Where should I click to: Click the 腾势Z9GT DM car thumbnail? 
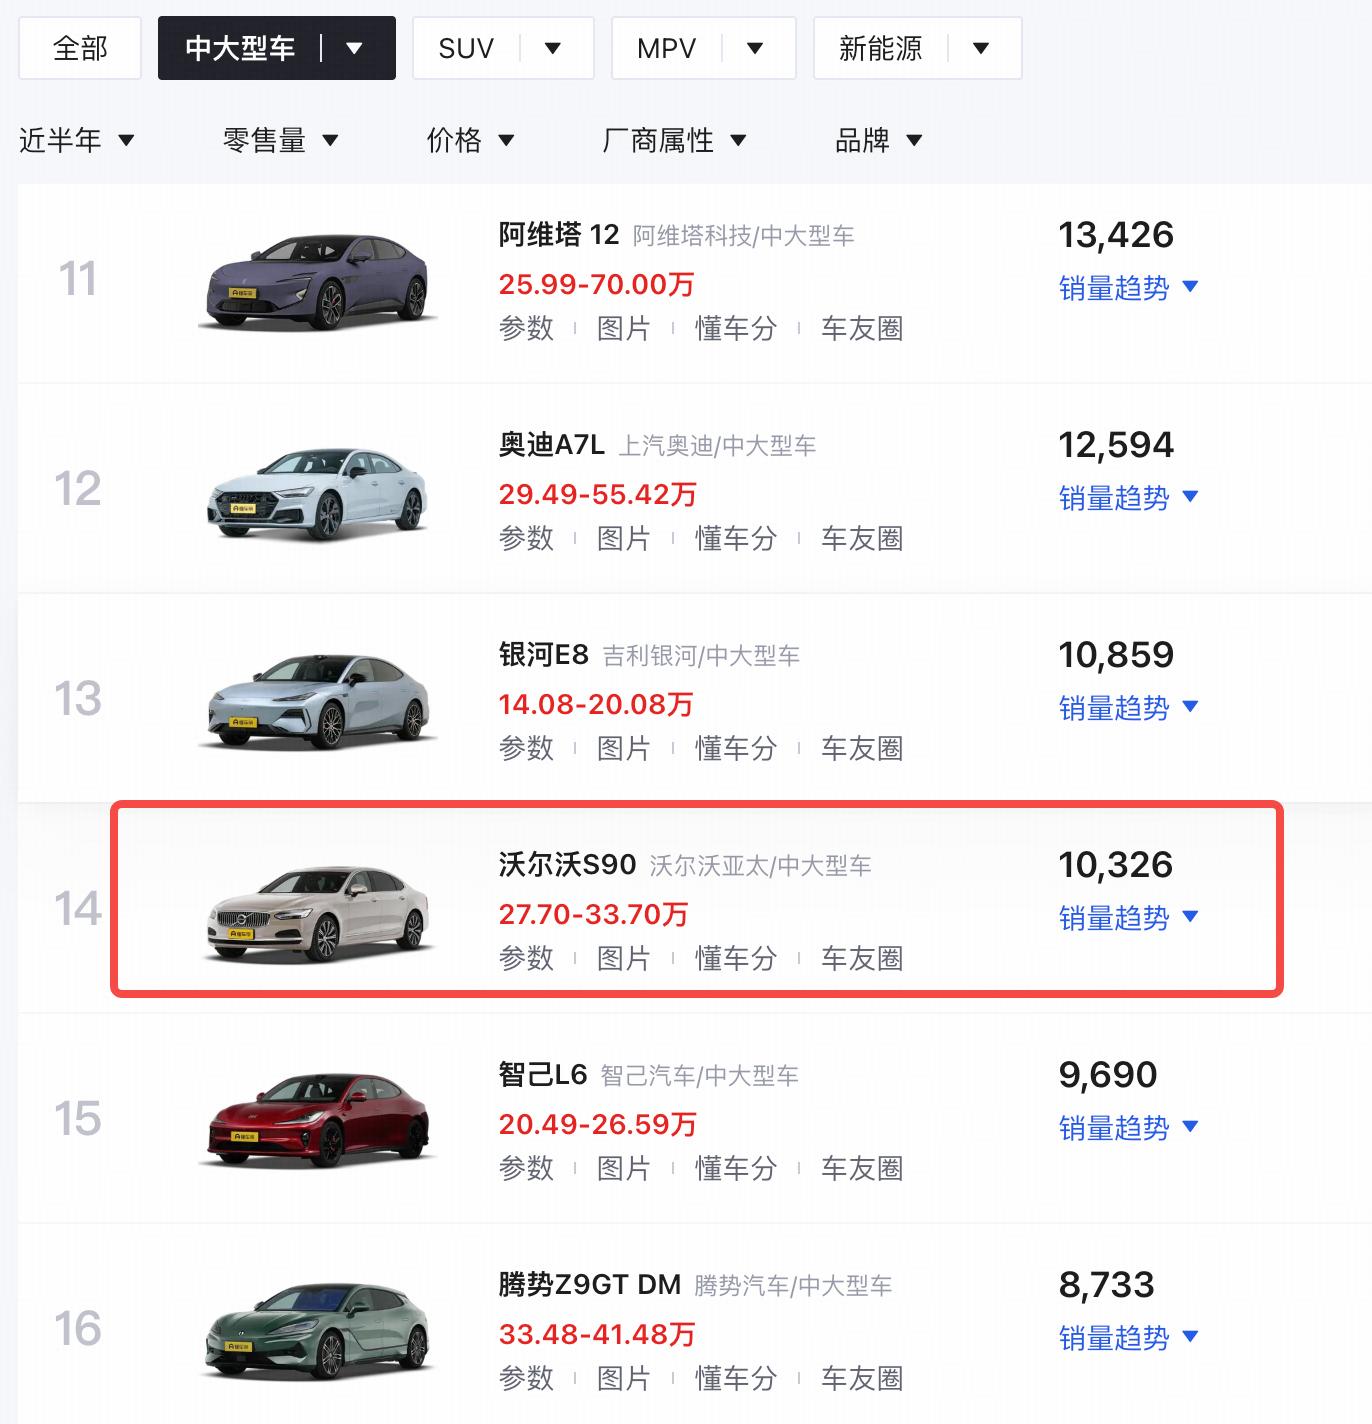click(x=320, y=1332)
